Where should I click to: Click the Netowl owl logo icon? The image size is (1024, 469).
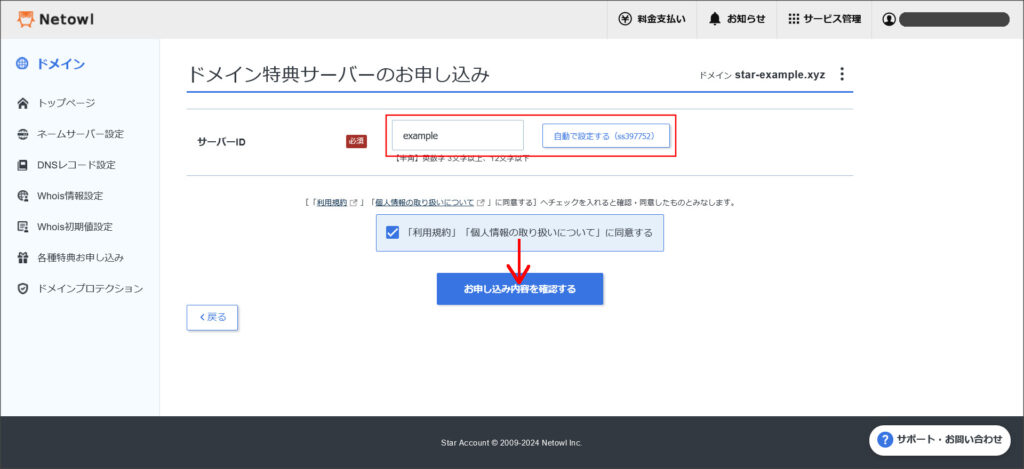click(x=25, y=20)
